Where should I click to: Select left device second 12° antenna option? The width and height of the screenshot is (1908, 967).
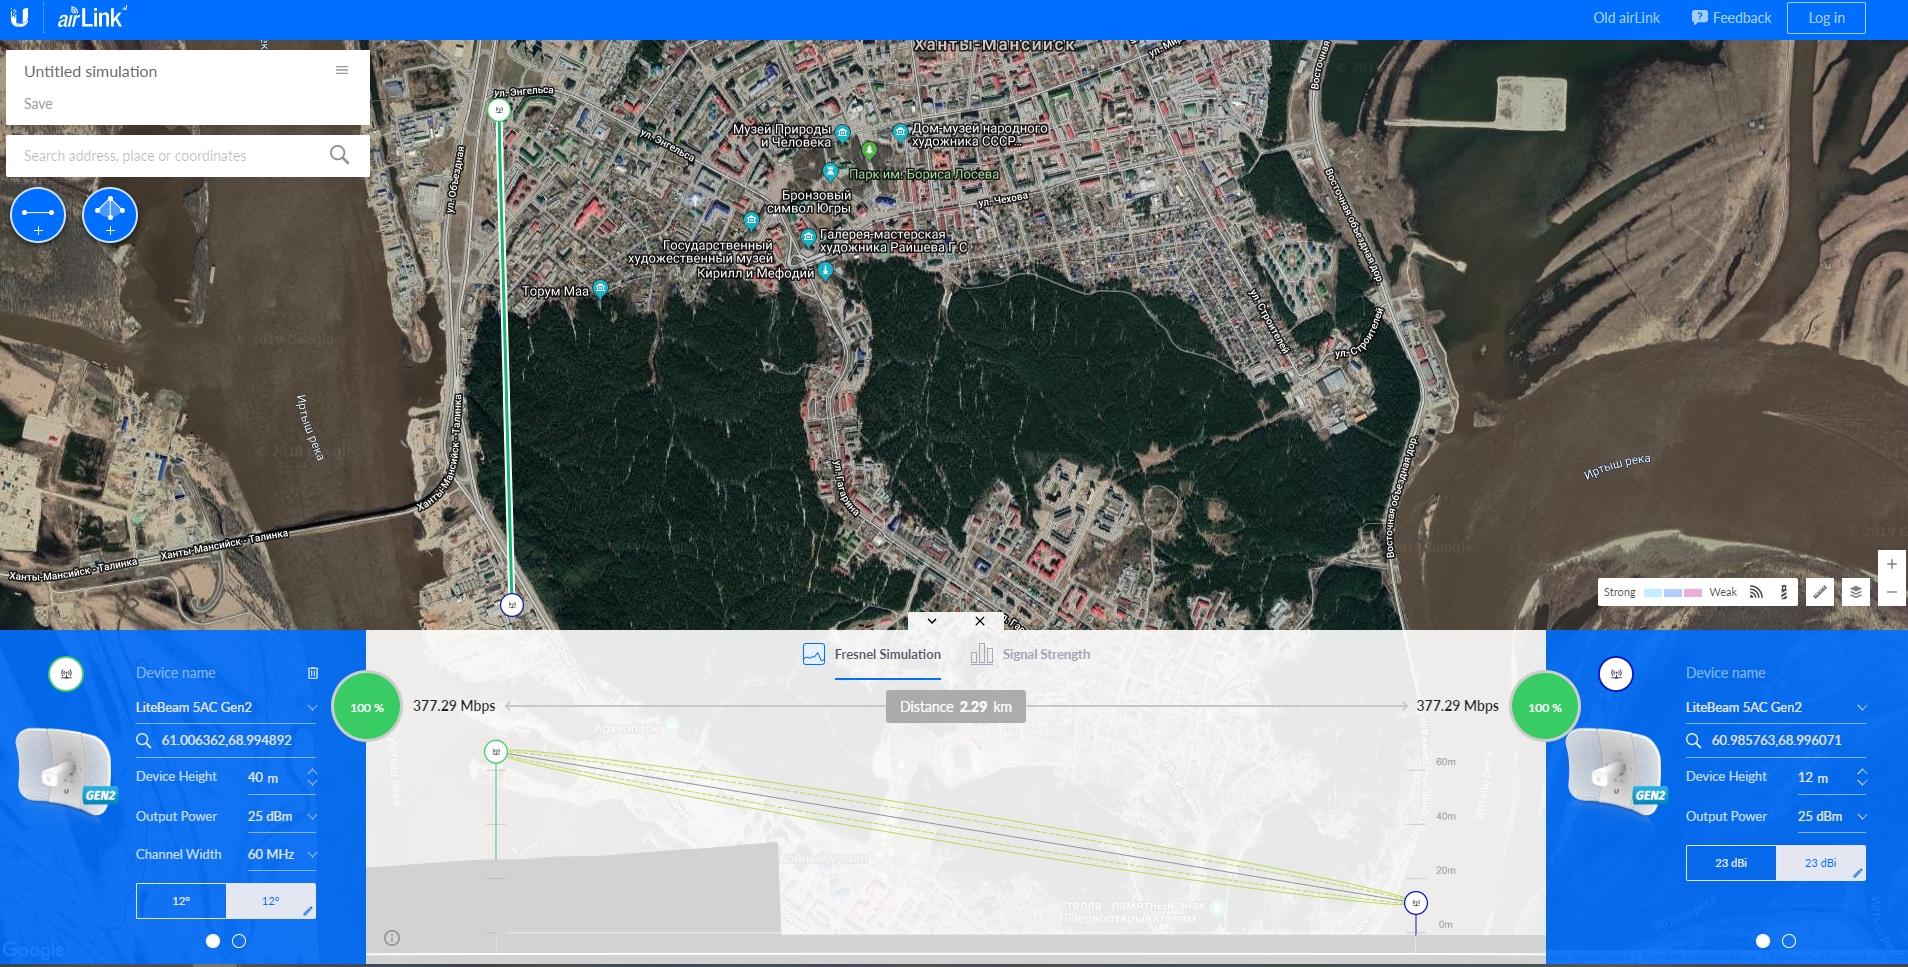click(271, 901)
